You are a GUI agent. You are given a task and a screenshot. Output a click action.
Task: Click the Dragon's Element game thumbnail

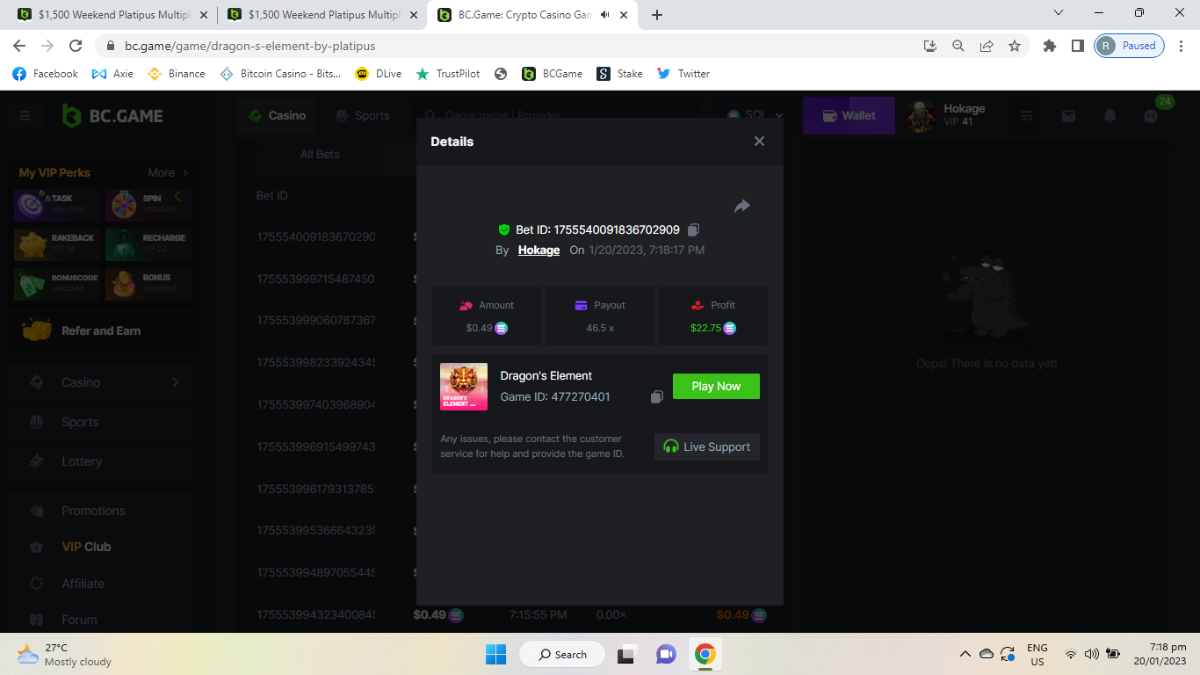464,386
